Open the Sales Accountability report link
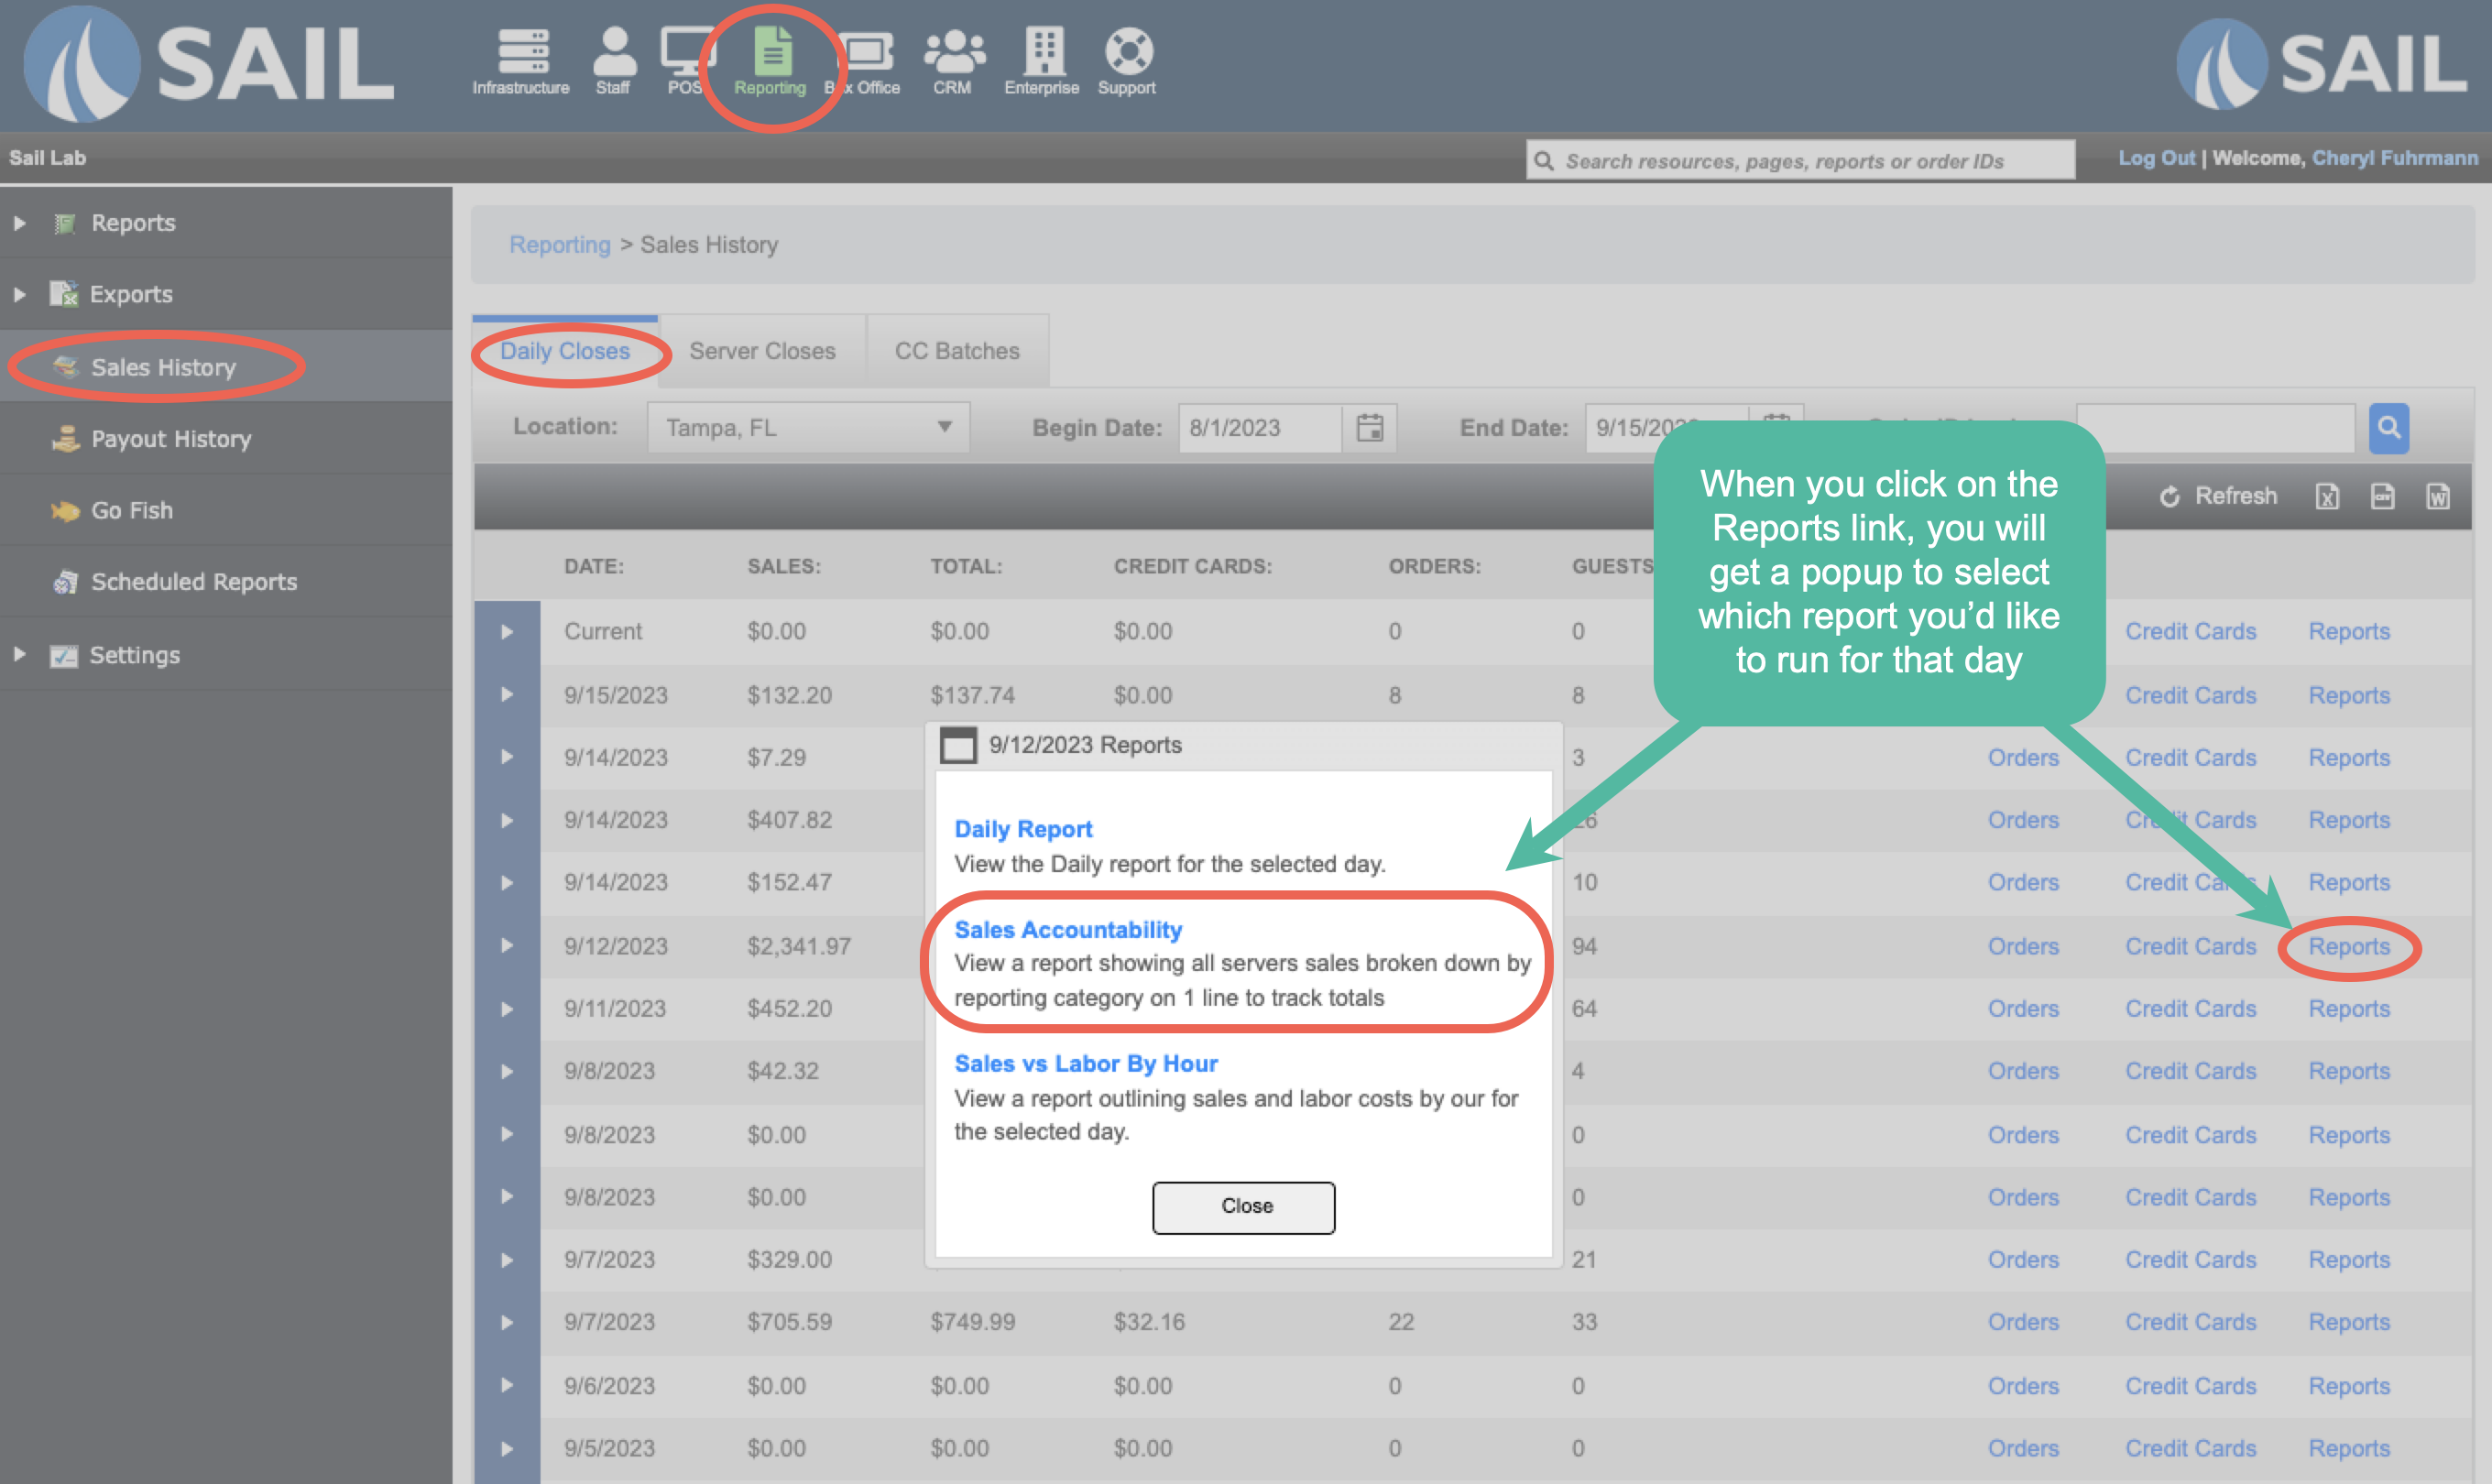Viewport: 2492px width, 1484px height. (x=1067, y=930)
